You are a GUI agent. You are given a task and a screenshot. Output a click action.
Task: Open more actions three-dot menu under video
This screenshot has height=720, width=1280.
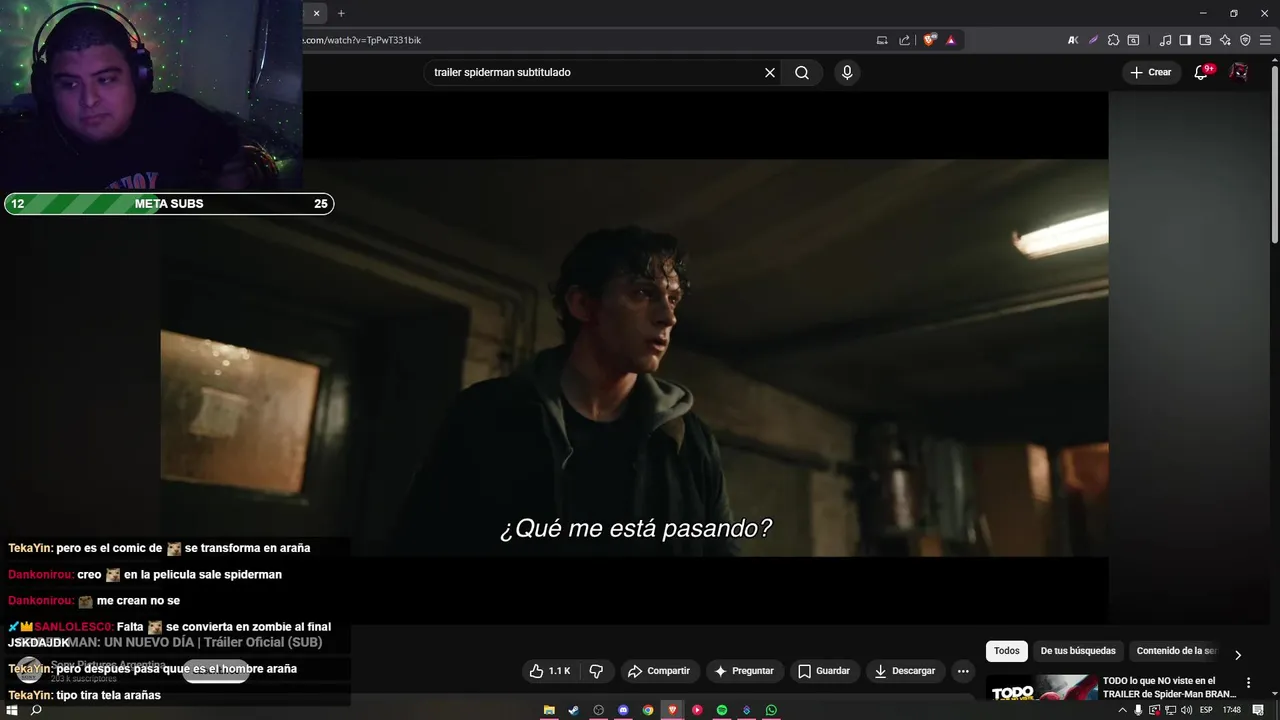(x=963, y=671)
